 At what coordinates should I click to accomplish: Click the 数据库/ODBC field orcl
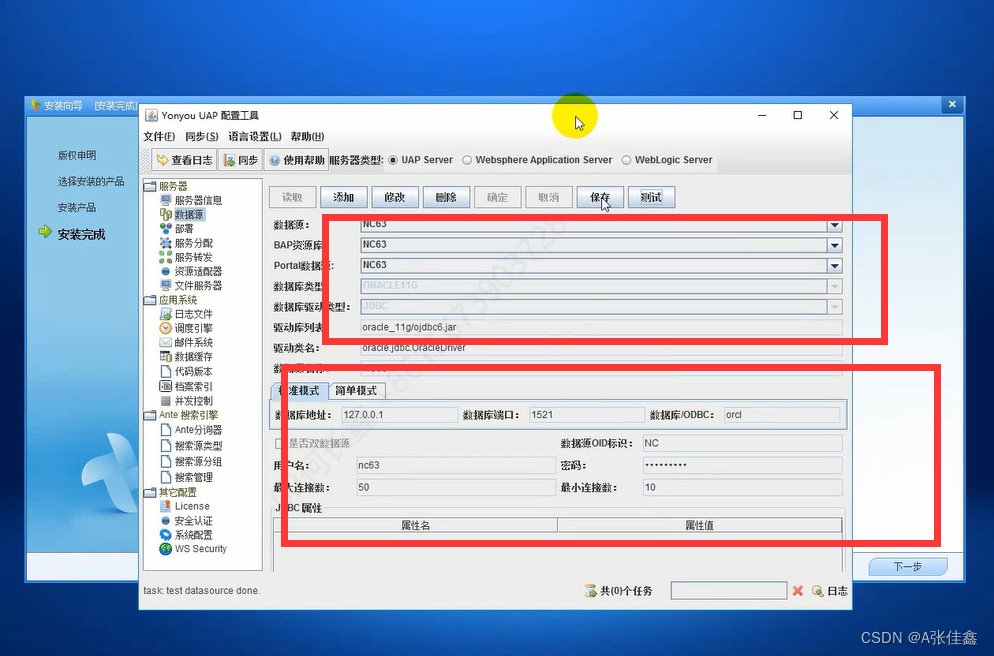tap(782, 415)
